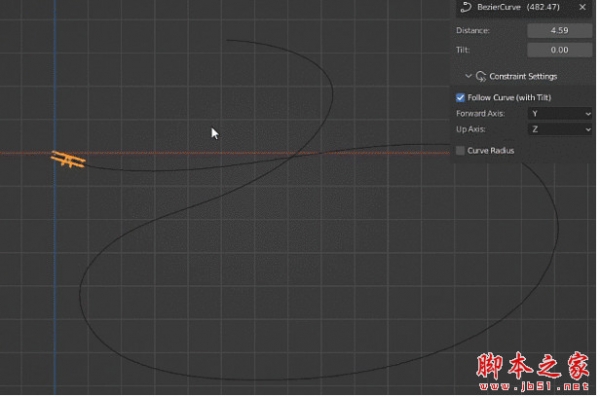Image resolution: width=600 pixels, height=397 pixels.
Task: Open the Forward Axis dropdown
Action: pyautogui.click(x=559, y=113)
